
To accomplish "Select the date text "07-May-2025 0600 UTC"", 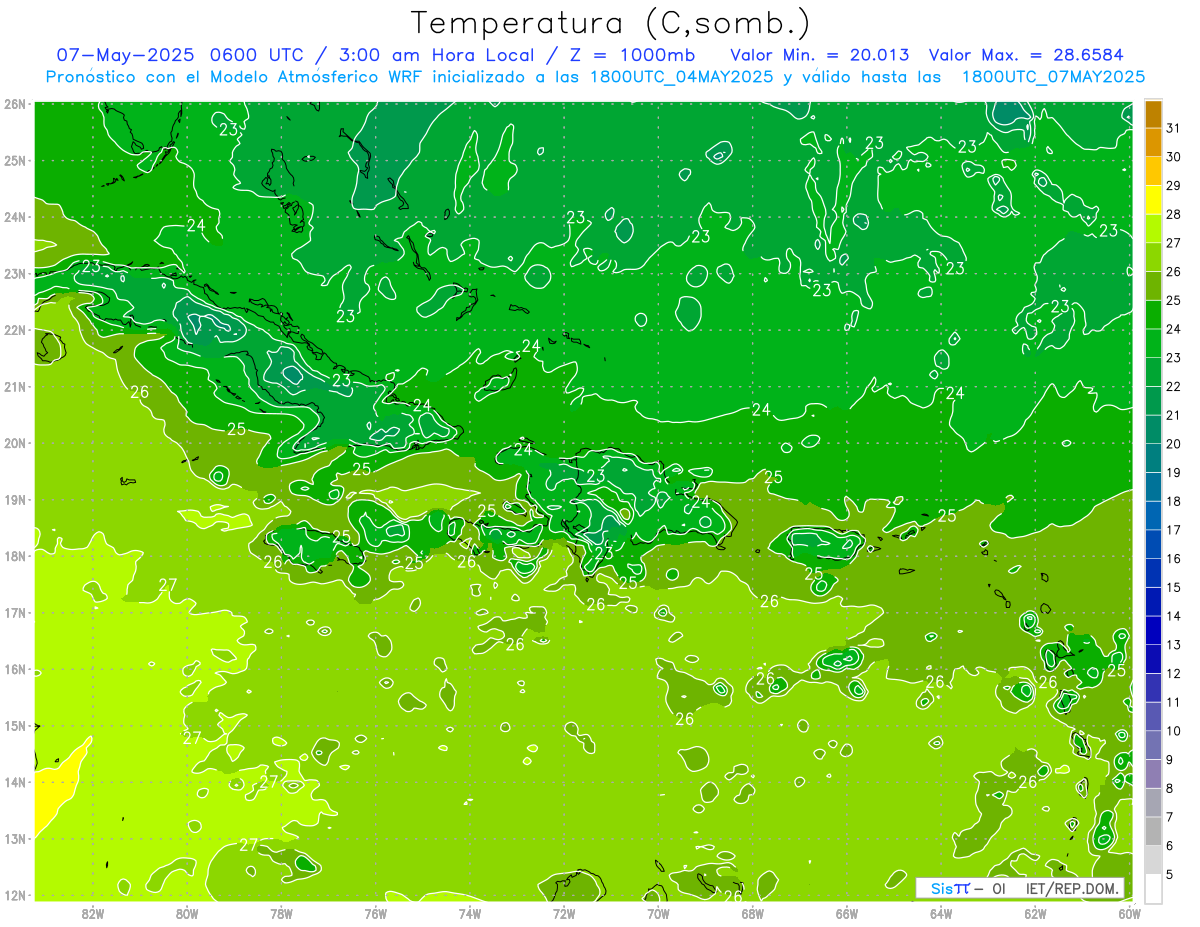I will (182, 55).
